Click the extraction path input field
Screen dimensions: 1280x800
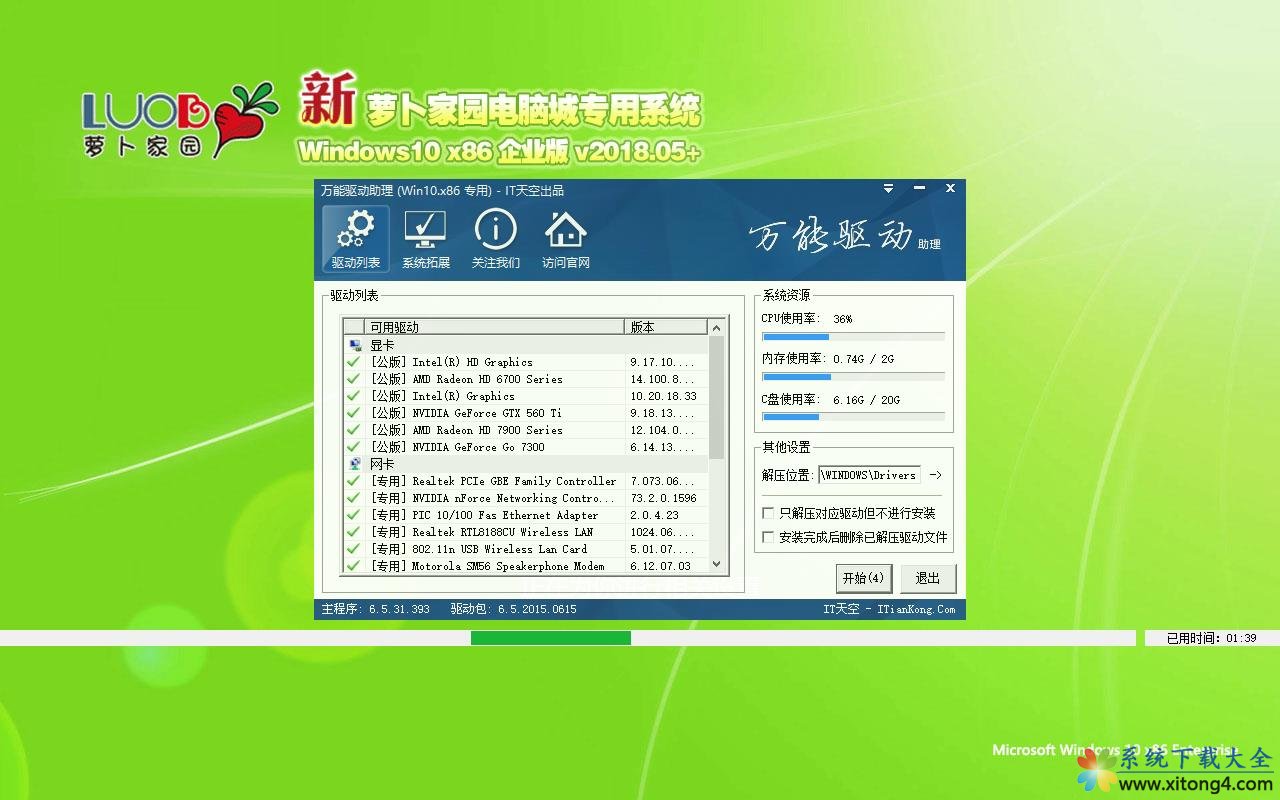pyautogui.click(x=870, y=475)
